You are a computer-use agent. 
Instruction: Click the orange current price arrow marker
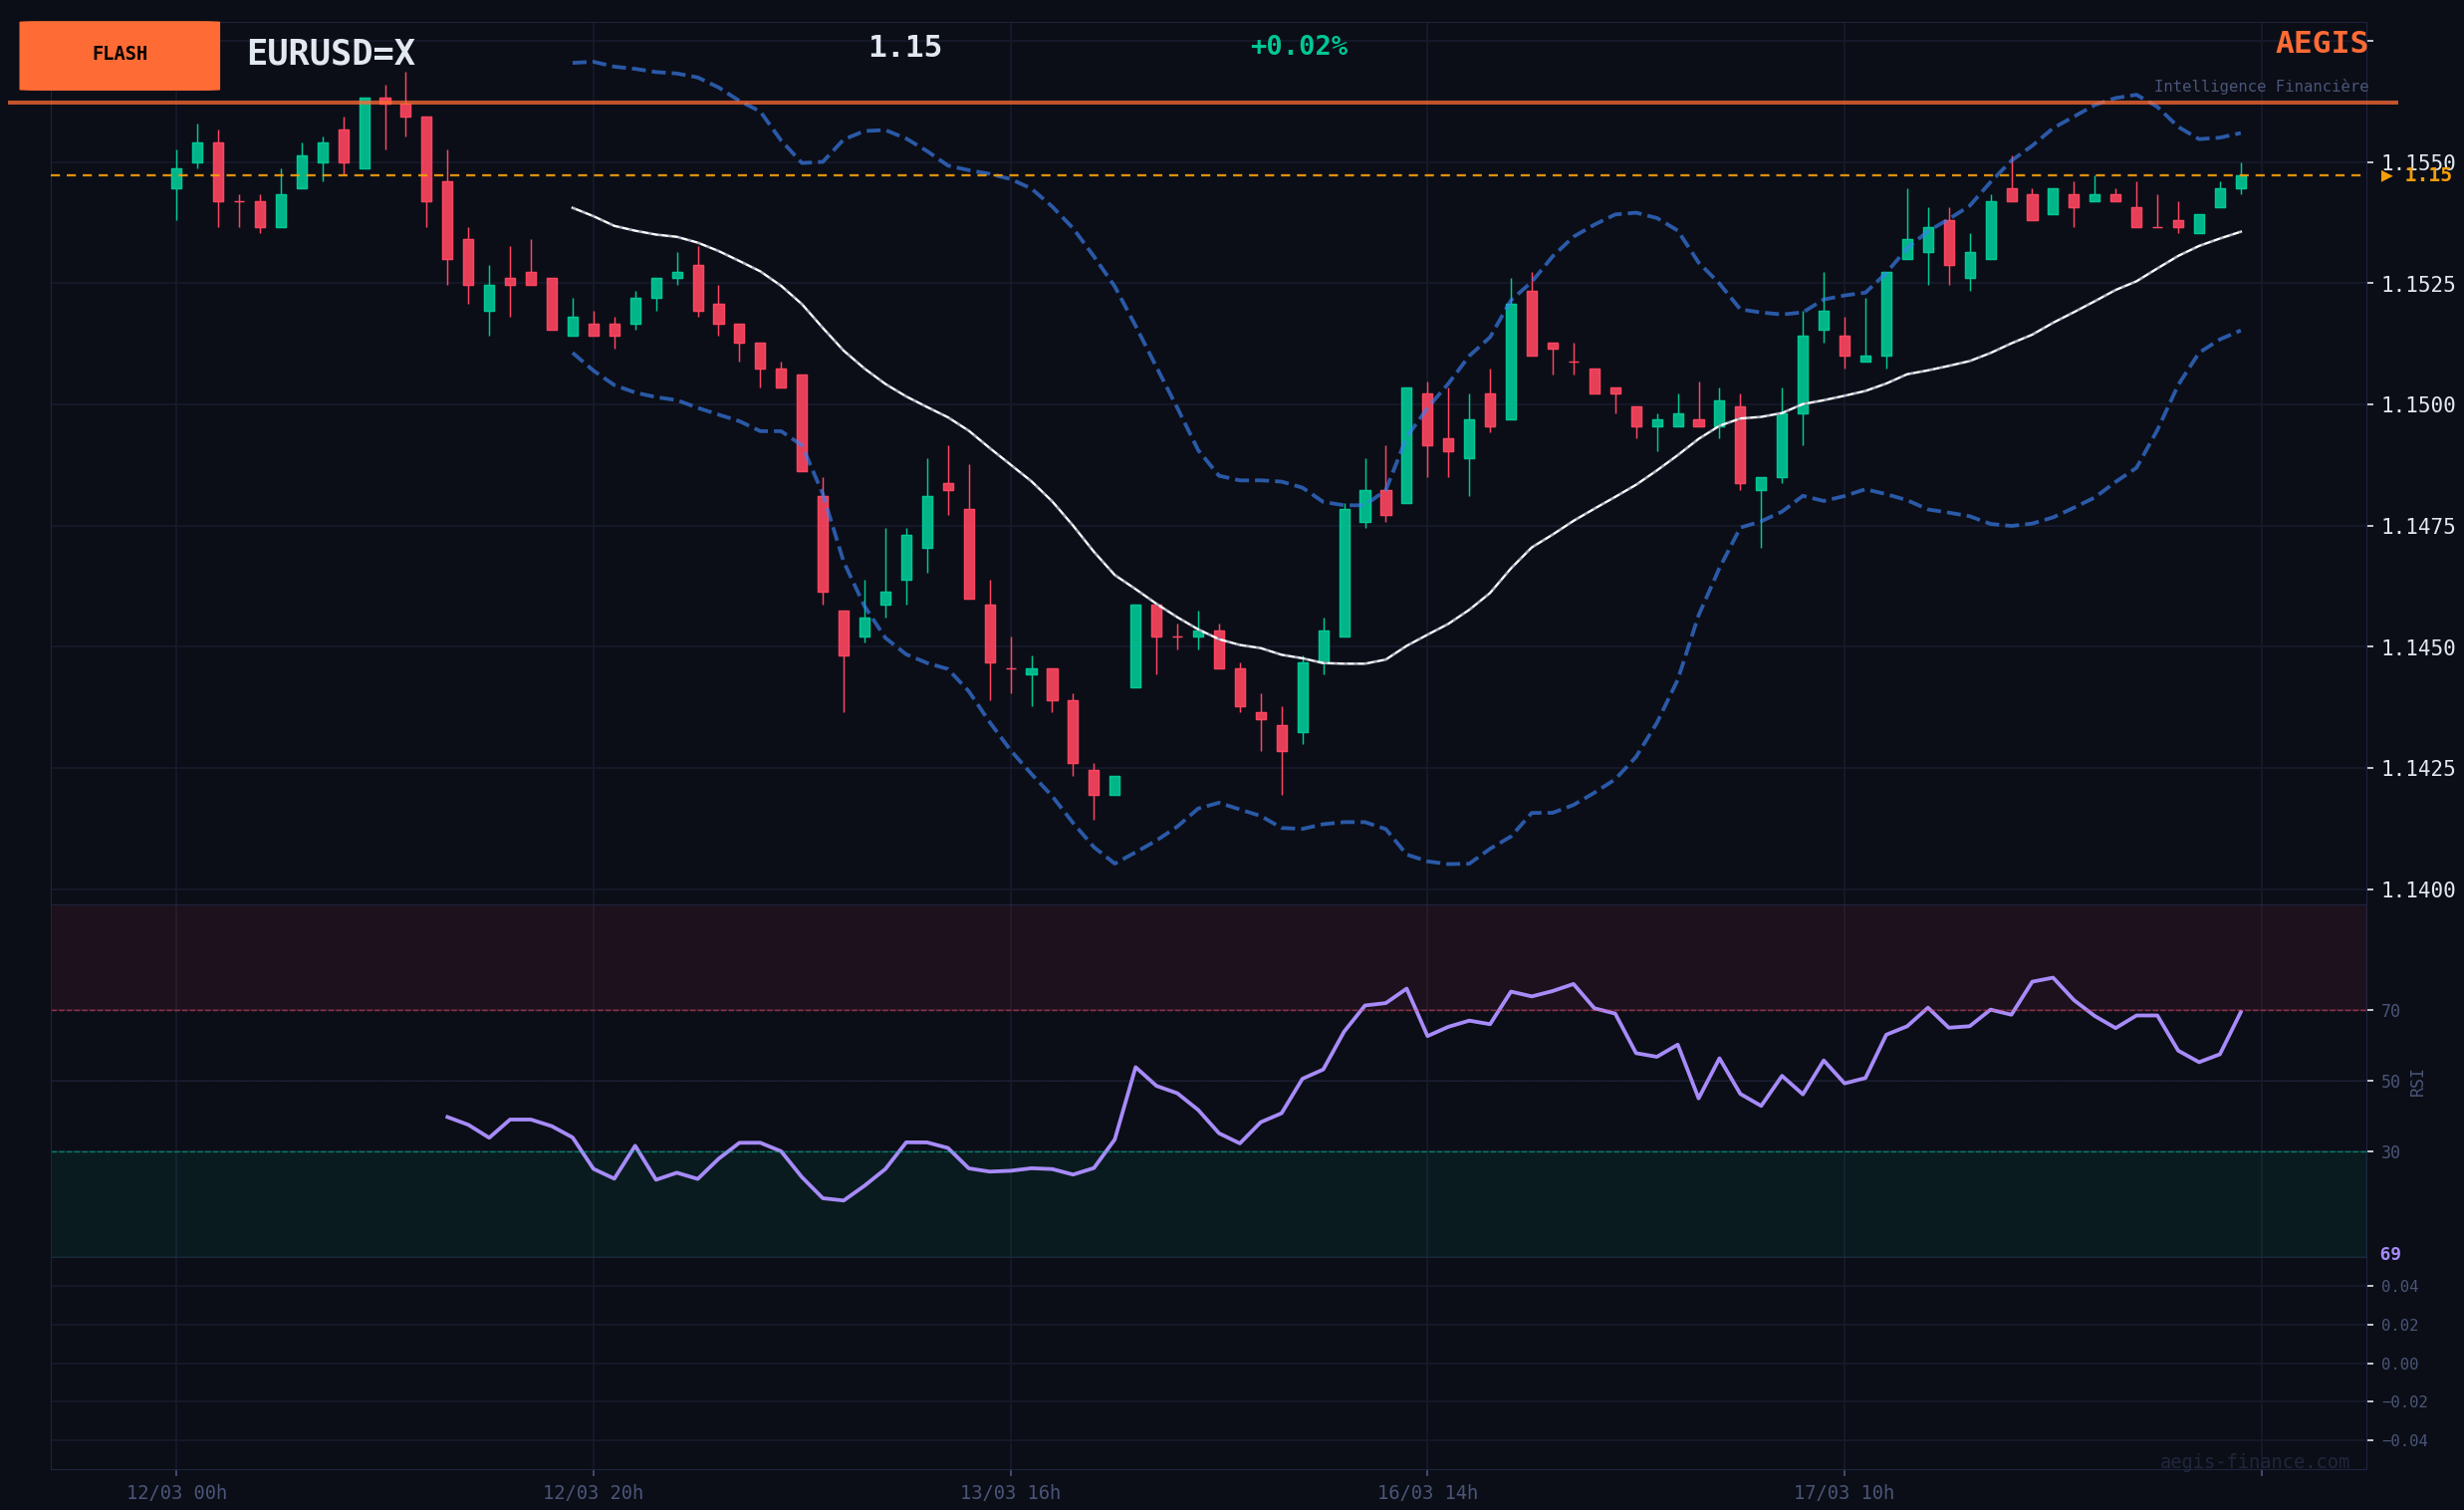tap(2386, 176)
